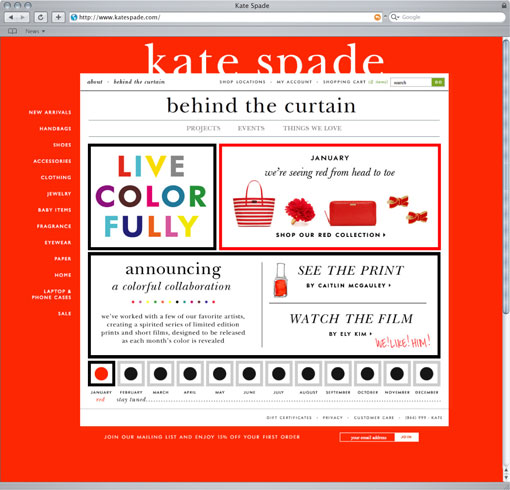This screenshot has width=510, height=490.
Task: Select Jewelry in the sidebar
Action: 59,194
